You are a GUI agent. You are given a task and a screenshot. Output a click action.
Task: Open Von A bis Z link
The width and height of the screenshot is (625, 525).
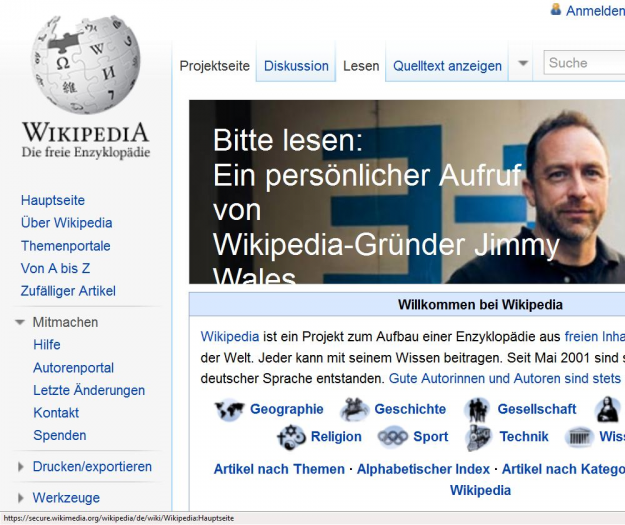tap(55, 268)
